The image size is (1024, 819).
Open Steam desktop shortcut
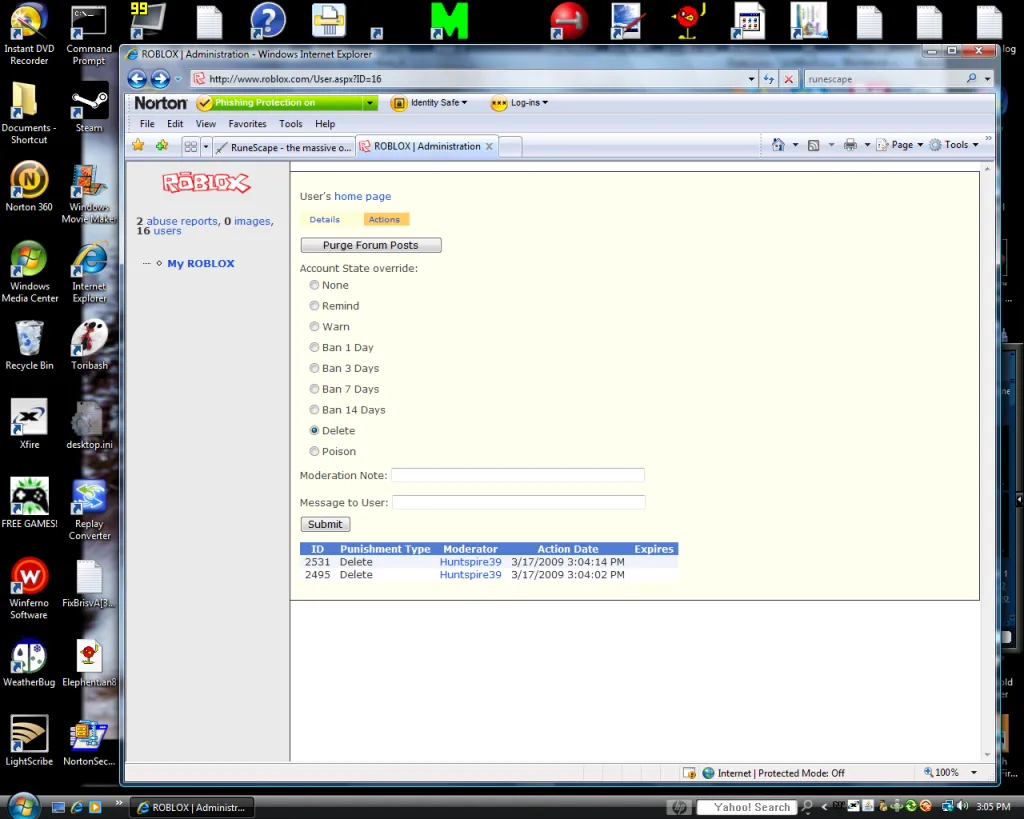pos(89,105)
